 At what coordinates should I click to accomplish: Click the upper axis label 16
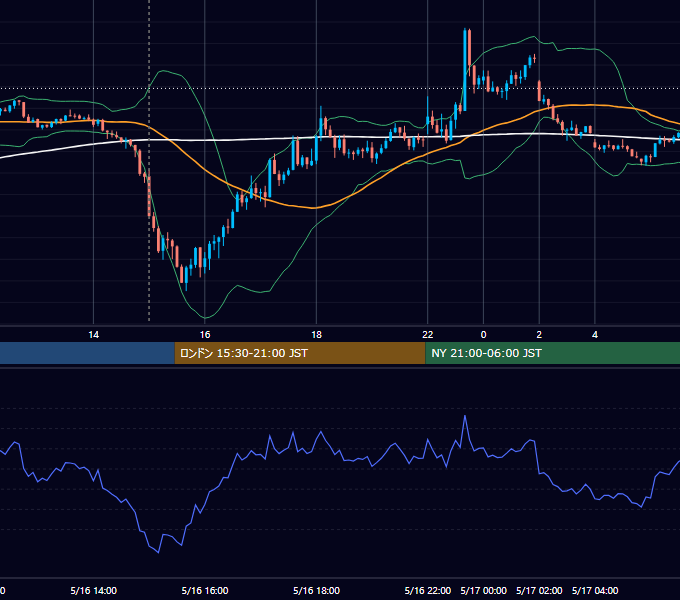[205, 334]
